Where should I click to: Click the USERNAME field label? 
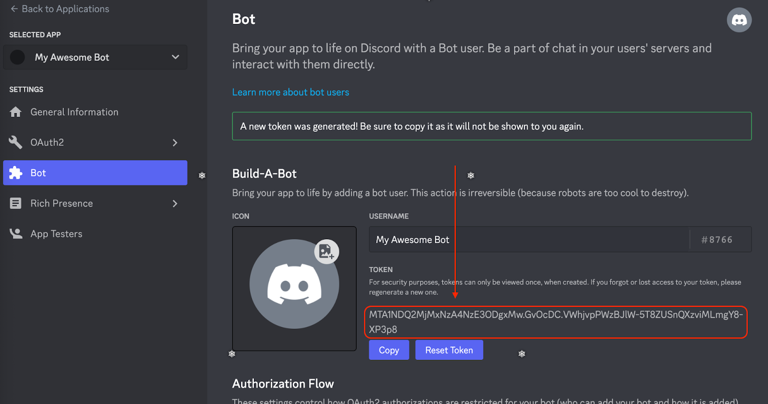point(389,216)
